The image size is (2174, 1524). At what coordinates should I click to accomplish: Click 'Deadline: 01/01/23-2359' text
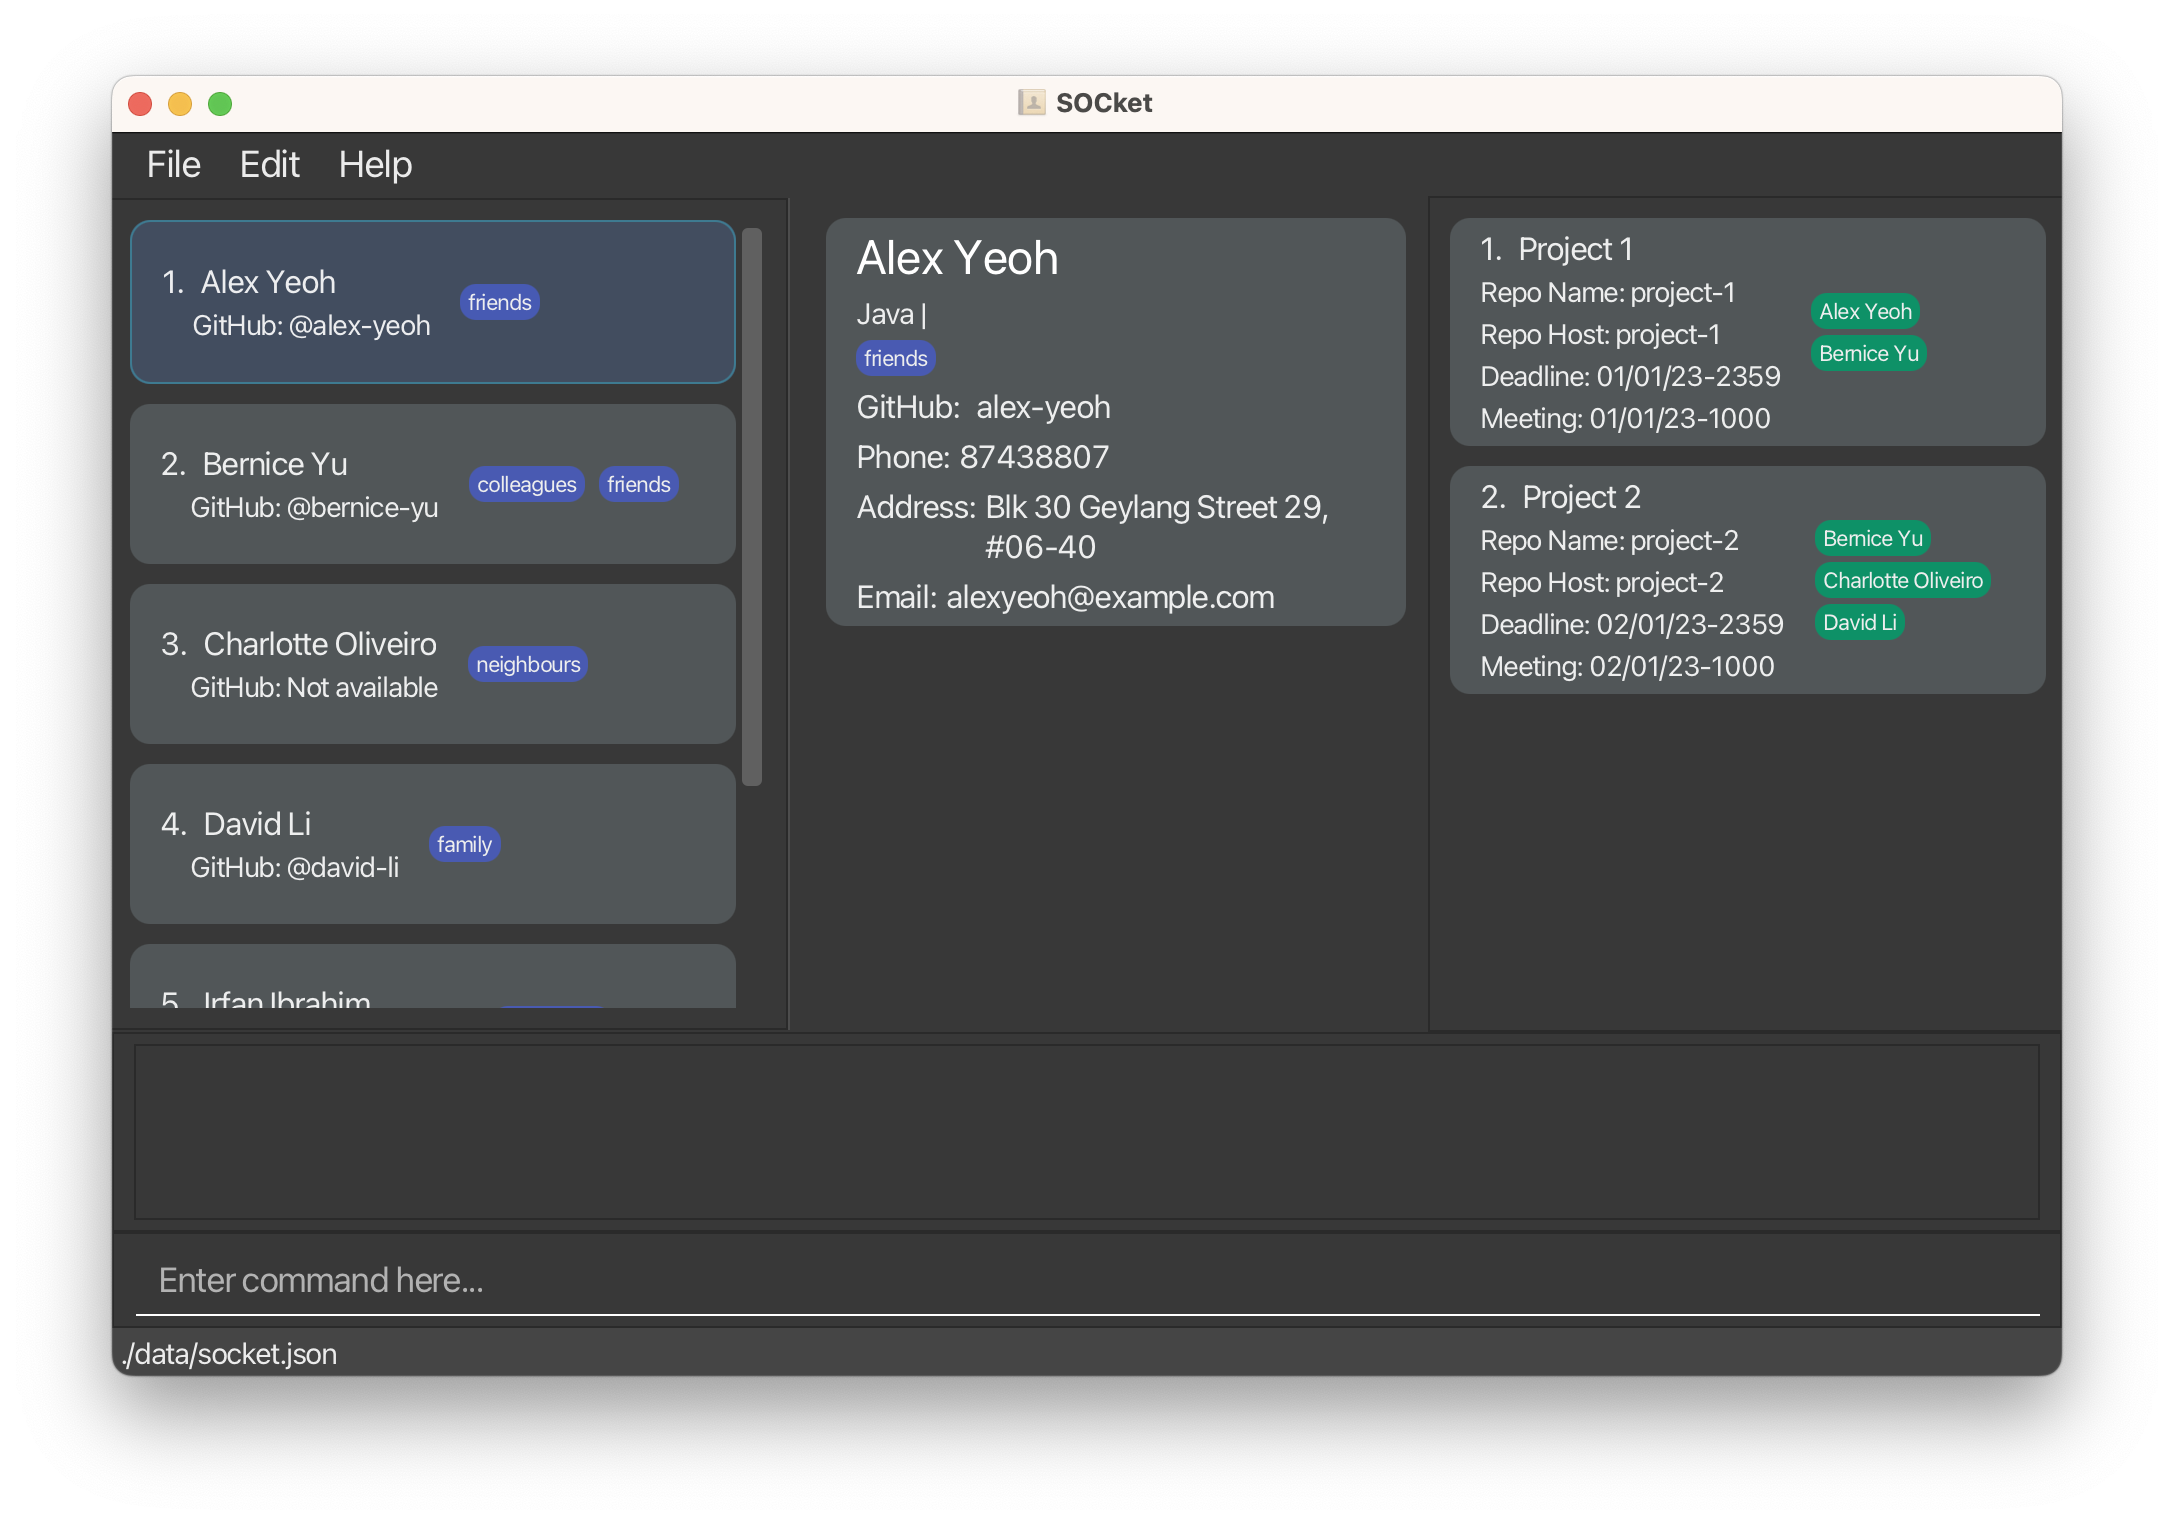click(x=1630, y=376)
